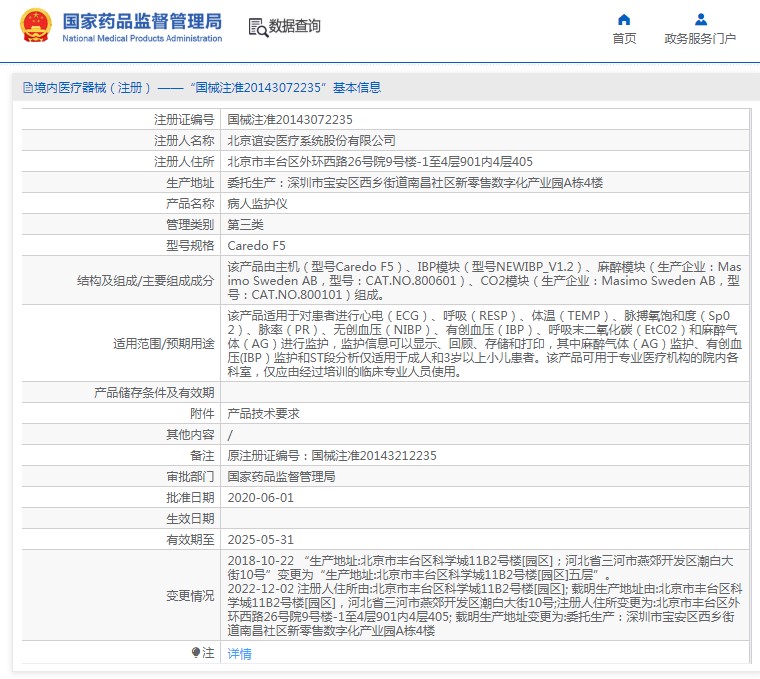Screen dimensions: 760x679
Task: Click the approval date 2020-06-01
Action: coord(260,497)
